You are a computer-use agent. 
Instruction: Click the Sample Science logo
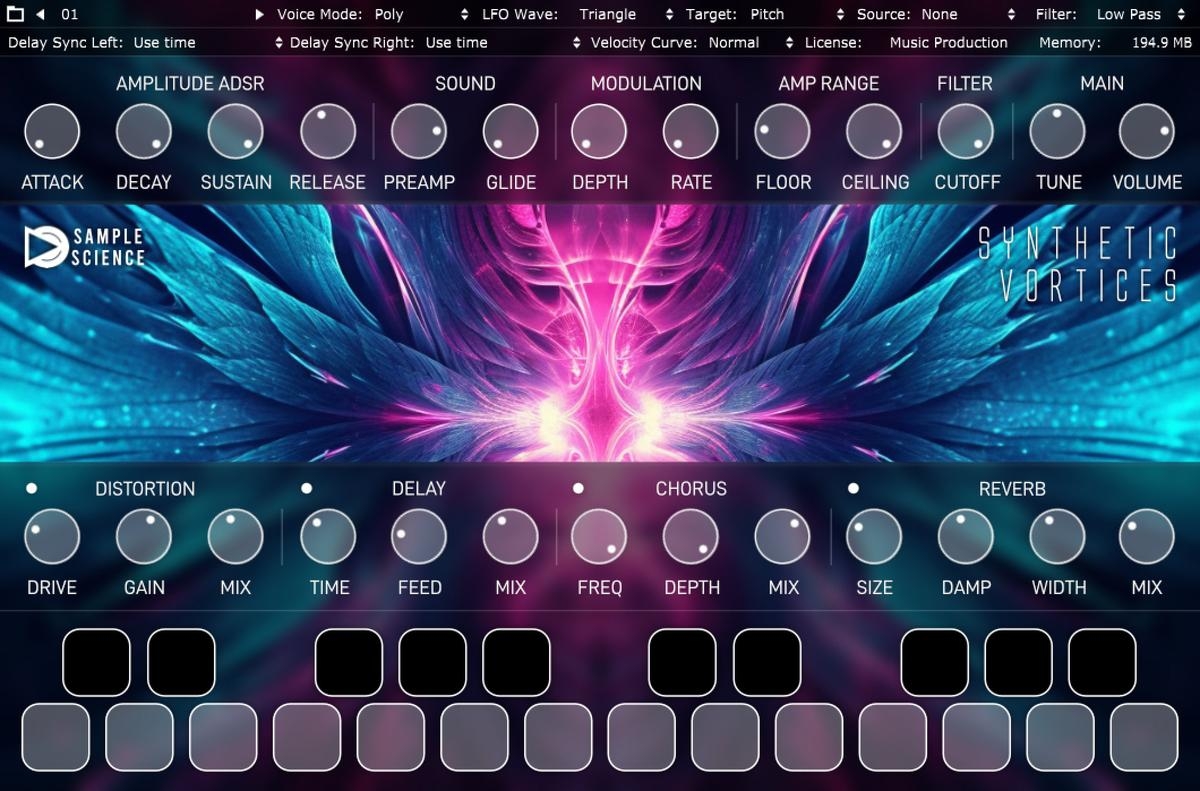(x=85, y=248)
